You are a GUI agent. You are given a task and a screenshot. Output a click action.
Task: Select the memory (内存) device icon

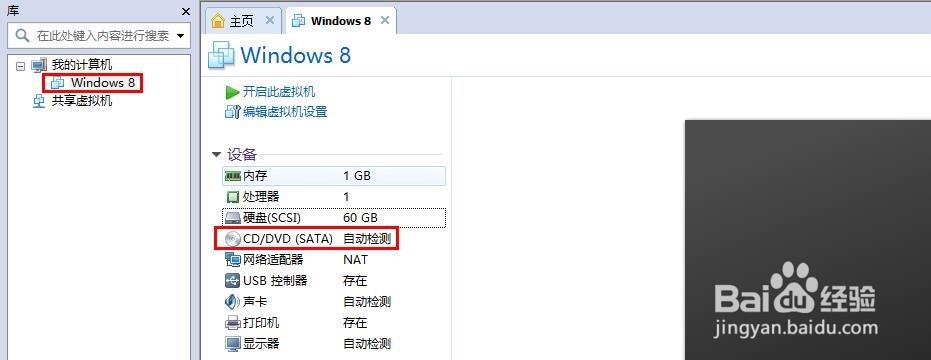[x=232, y=176]
